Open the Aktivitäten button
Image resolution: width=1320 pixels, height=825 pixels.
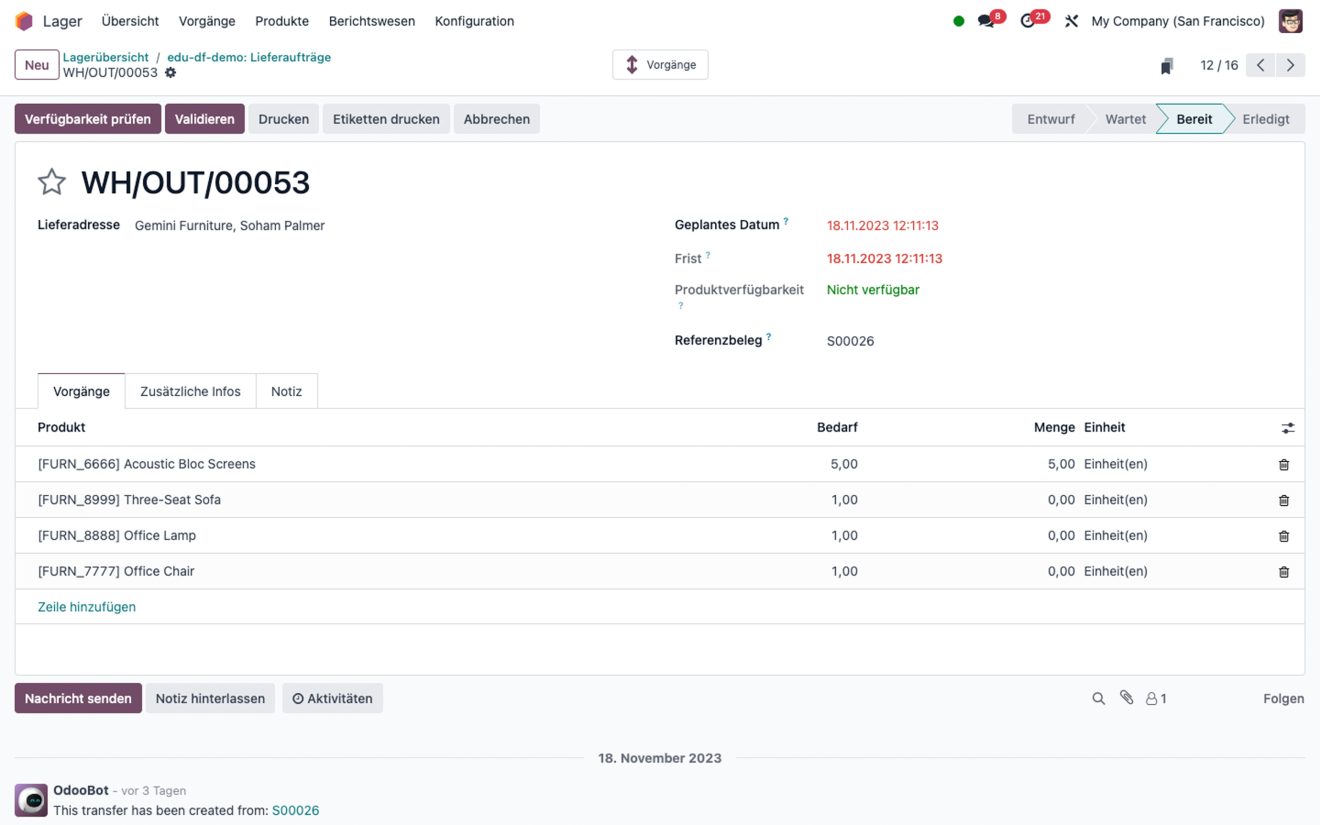click(x=332, y=698)
